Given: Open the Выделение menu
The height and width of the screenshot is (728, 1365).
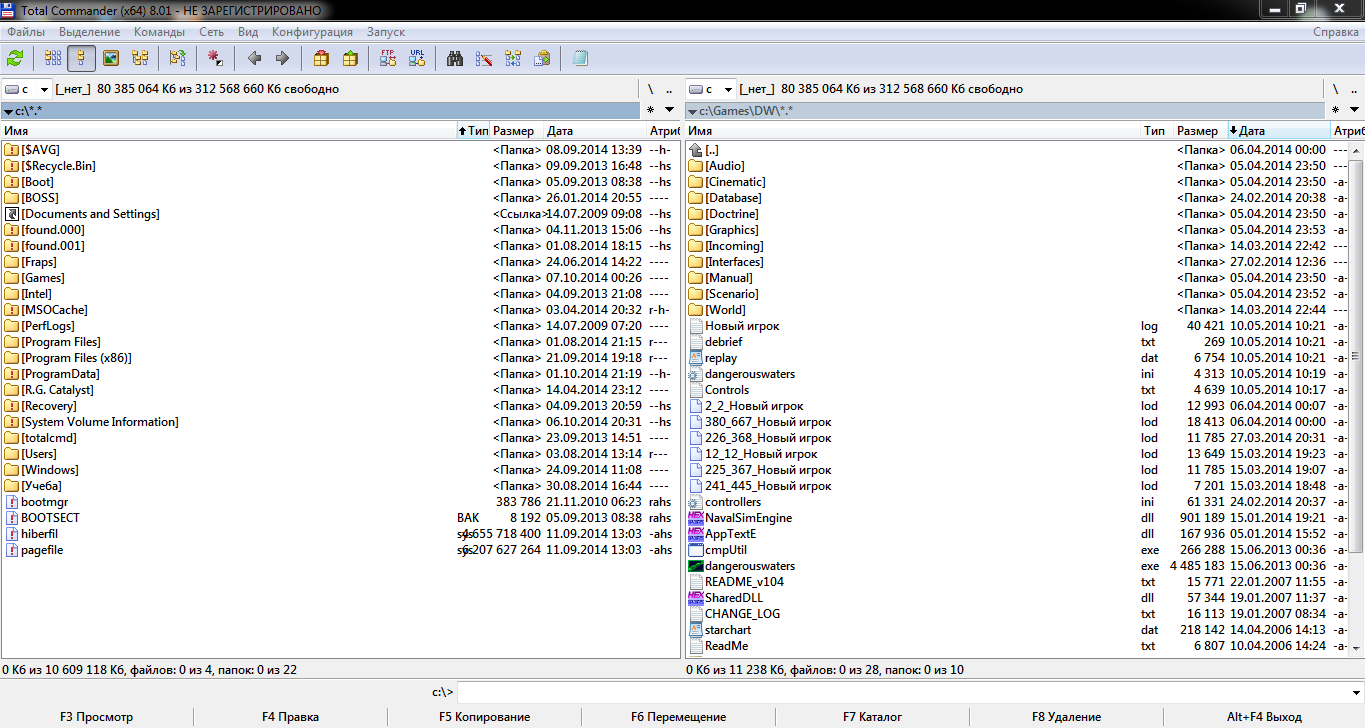Looking at the screenshot, I should coord(90,32).
